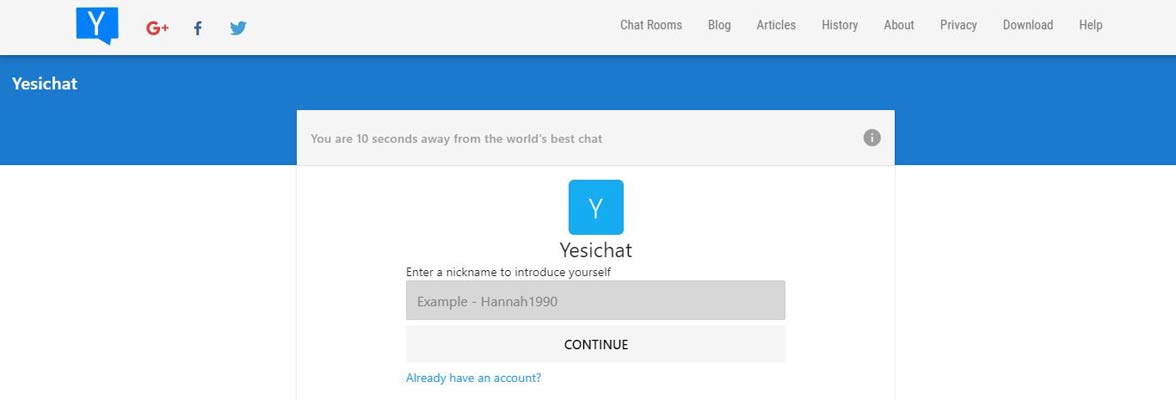Click the info icon in the banner

pos(872,138)
